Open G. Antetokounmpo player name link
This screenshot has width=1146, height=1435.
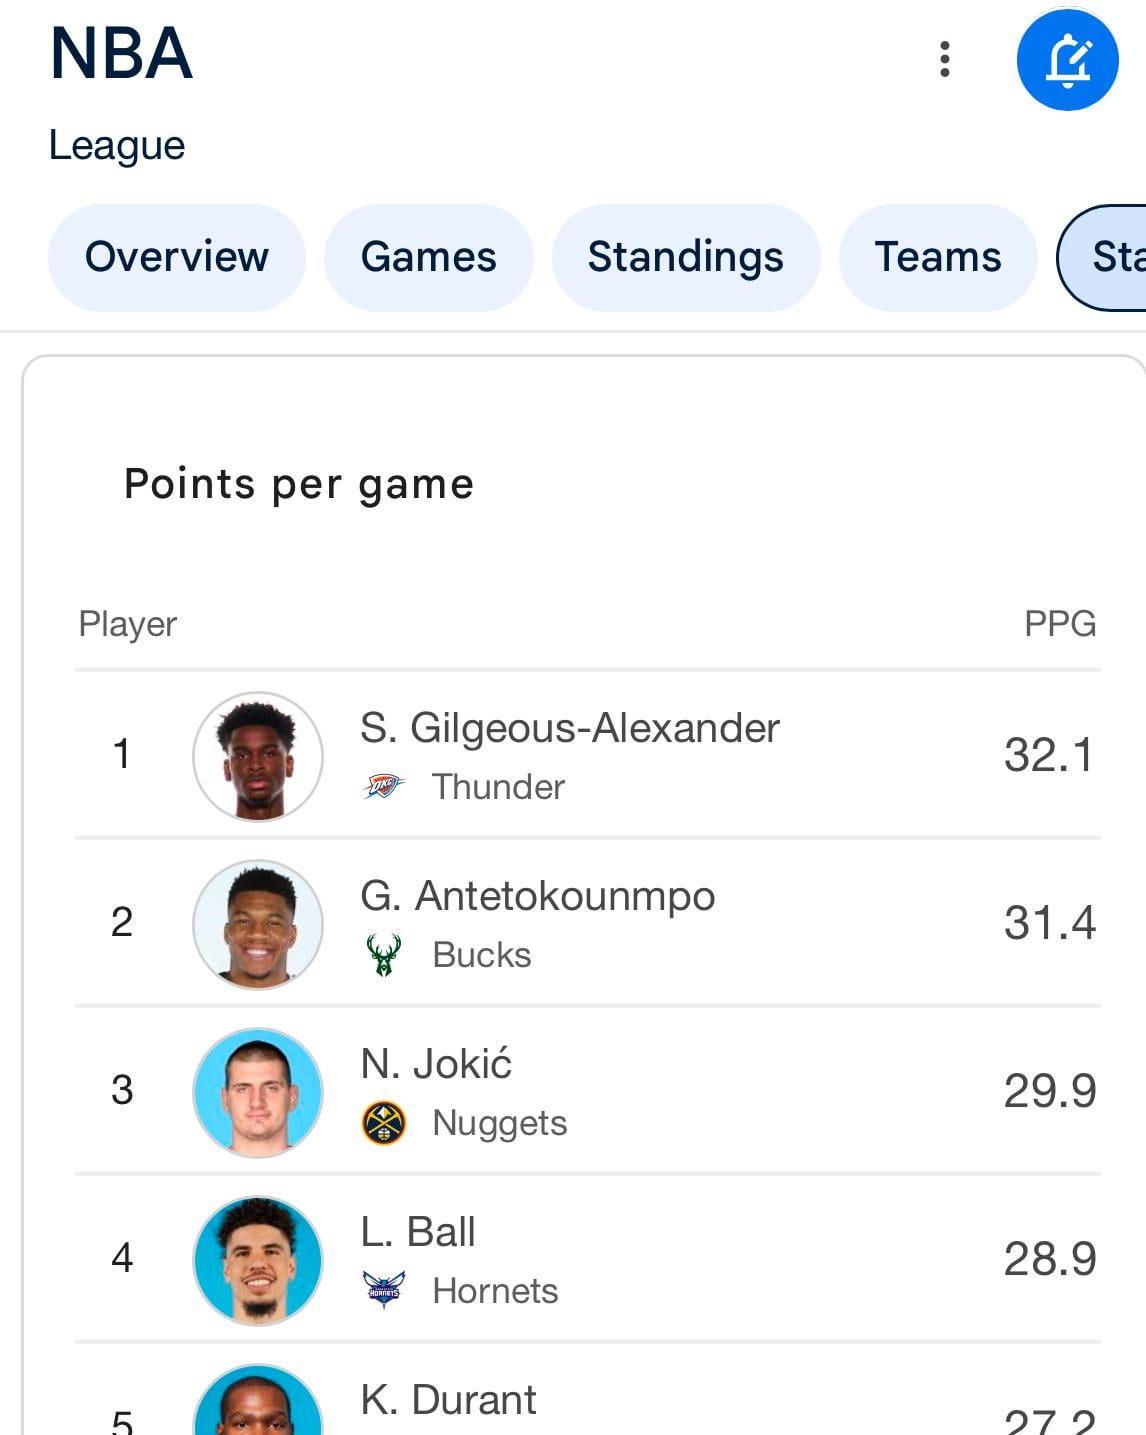pos(537,896)
